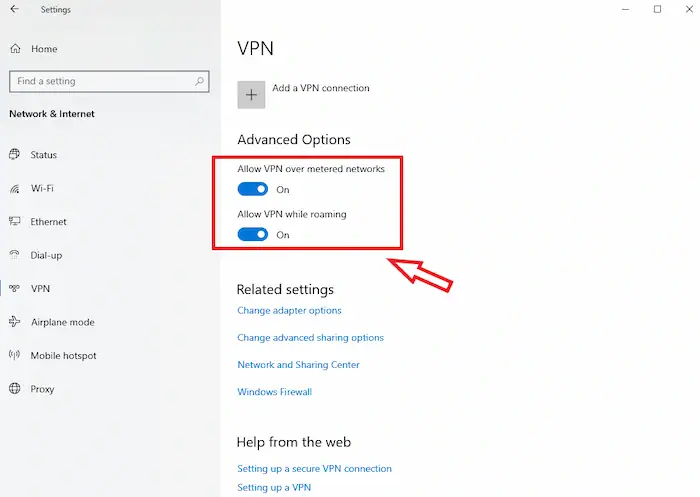The height and width of the screenshot is (497, 700).
Task: Click the Dial-up phone icon
Action: (x=15, y=255)
